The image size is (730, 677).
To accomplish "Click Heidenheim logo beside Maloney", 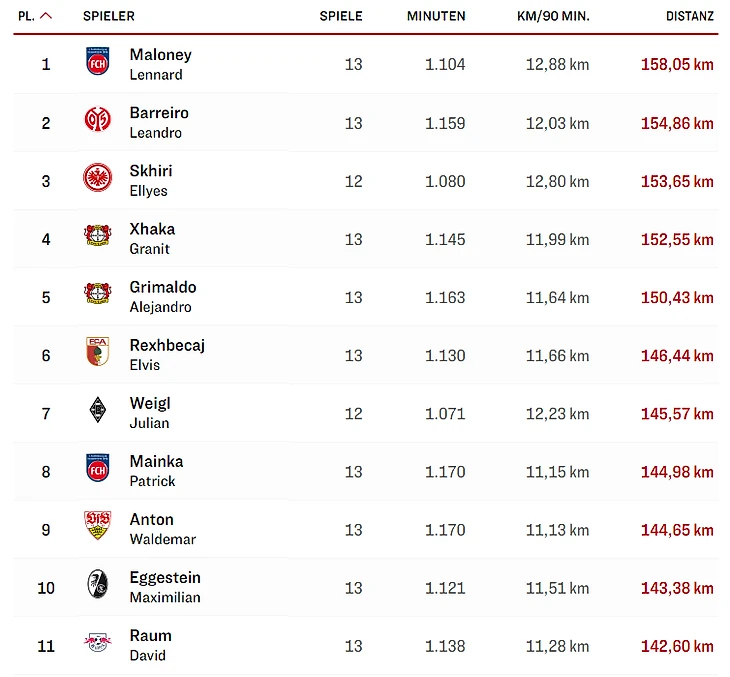I will point(97,64).
